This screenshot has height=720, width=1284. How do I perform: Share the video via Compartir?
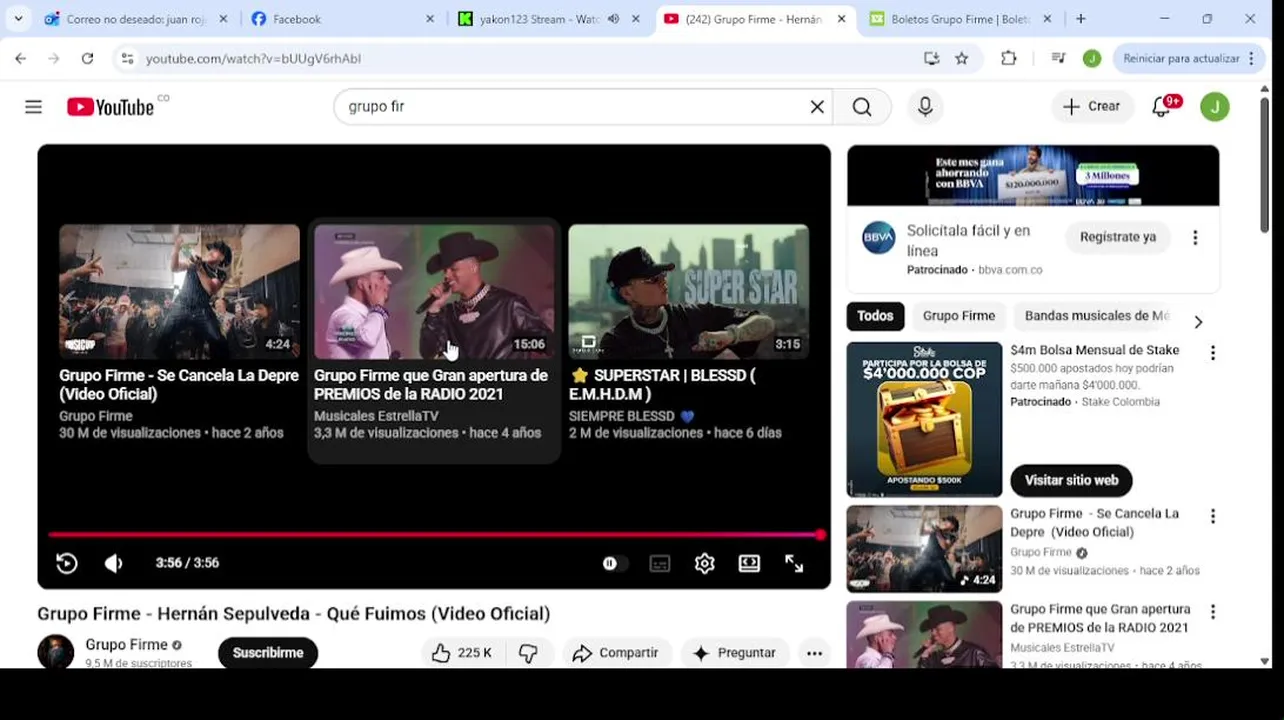tap(616, 653)
